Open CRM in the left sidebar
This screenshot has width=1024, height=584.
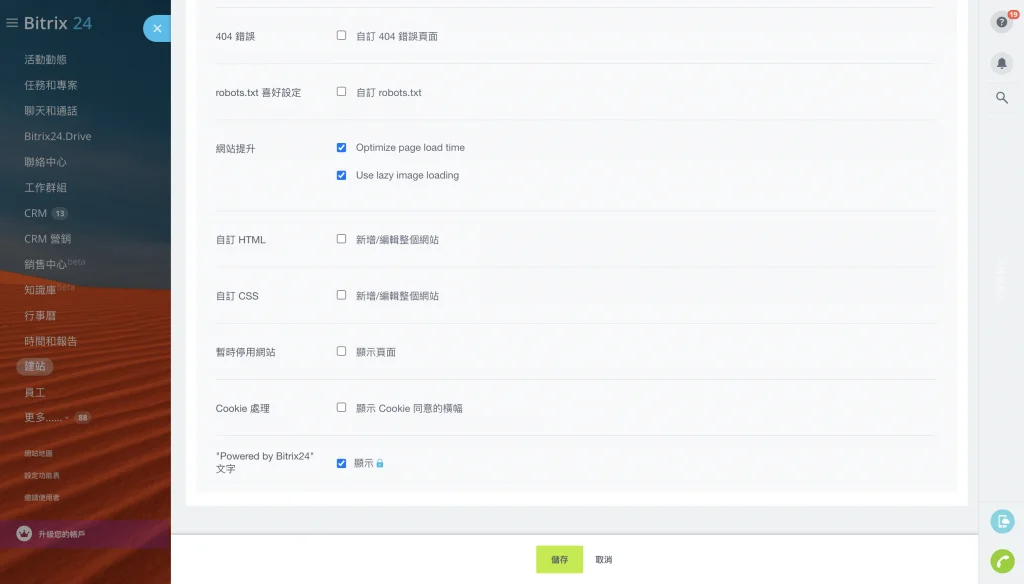point(35,213)
